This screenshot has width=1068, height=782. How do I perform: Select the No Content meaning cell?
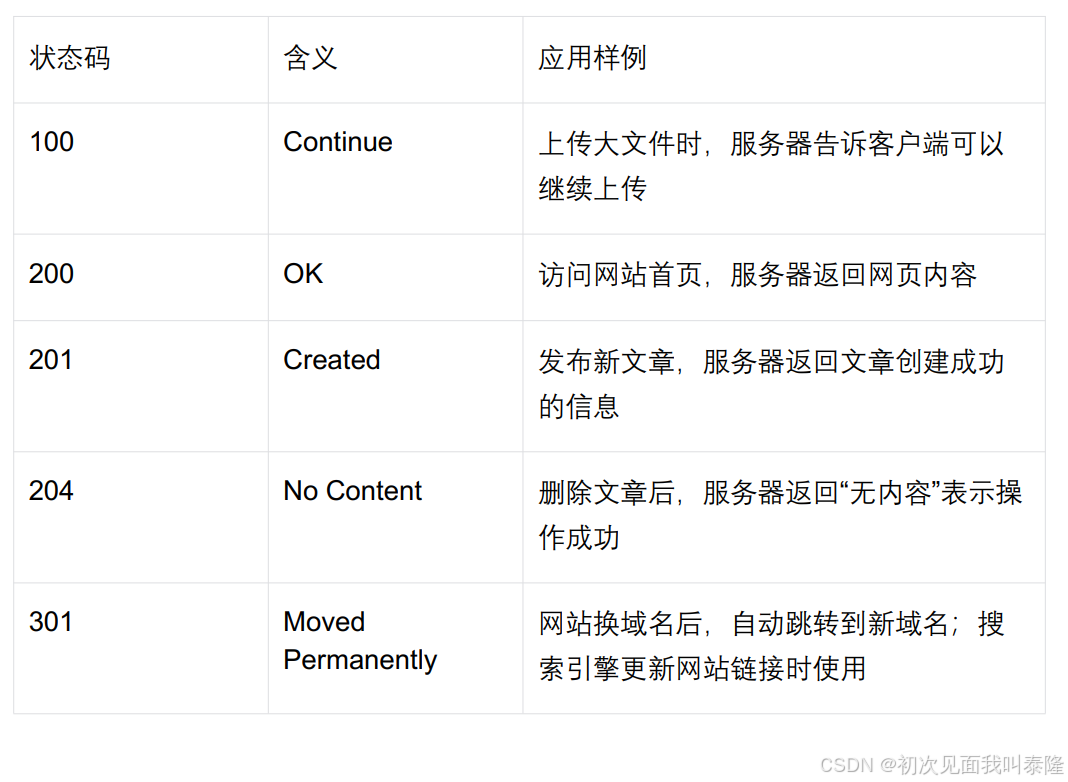396,517
